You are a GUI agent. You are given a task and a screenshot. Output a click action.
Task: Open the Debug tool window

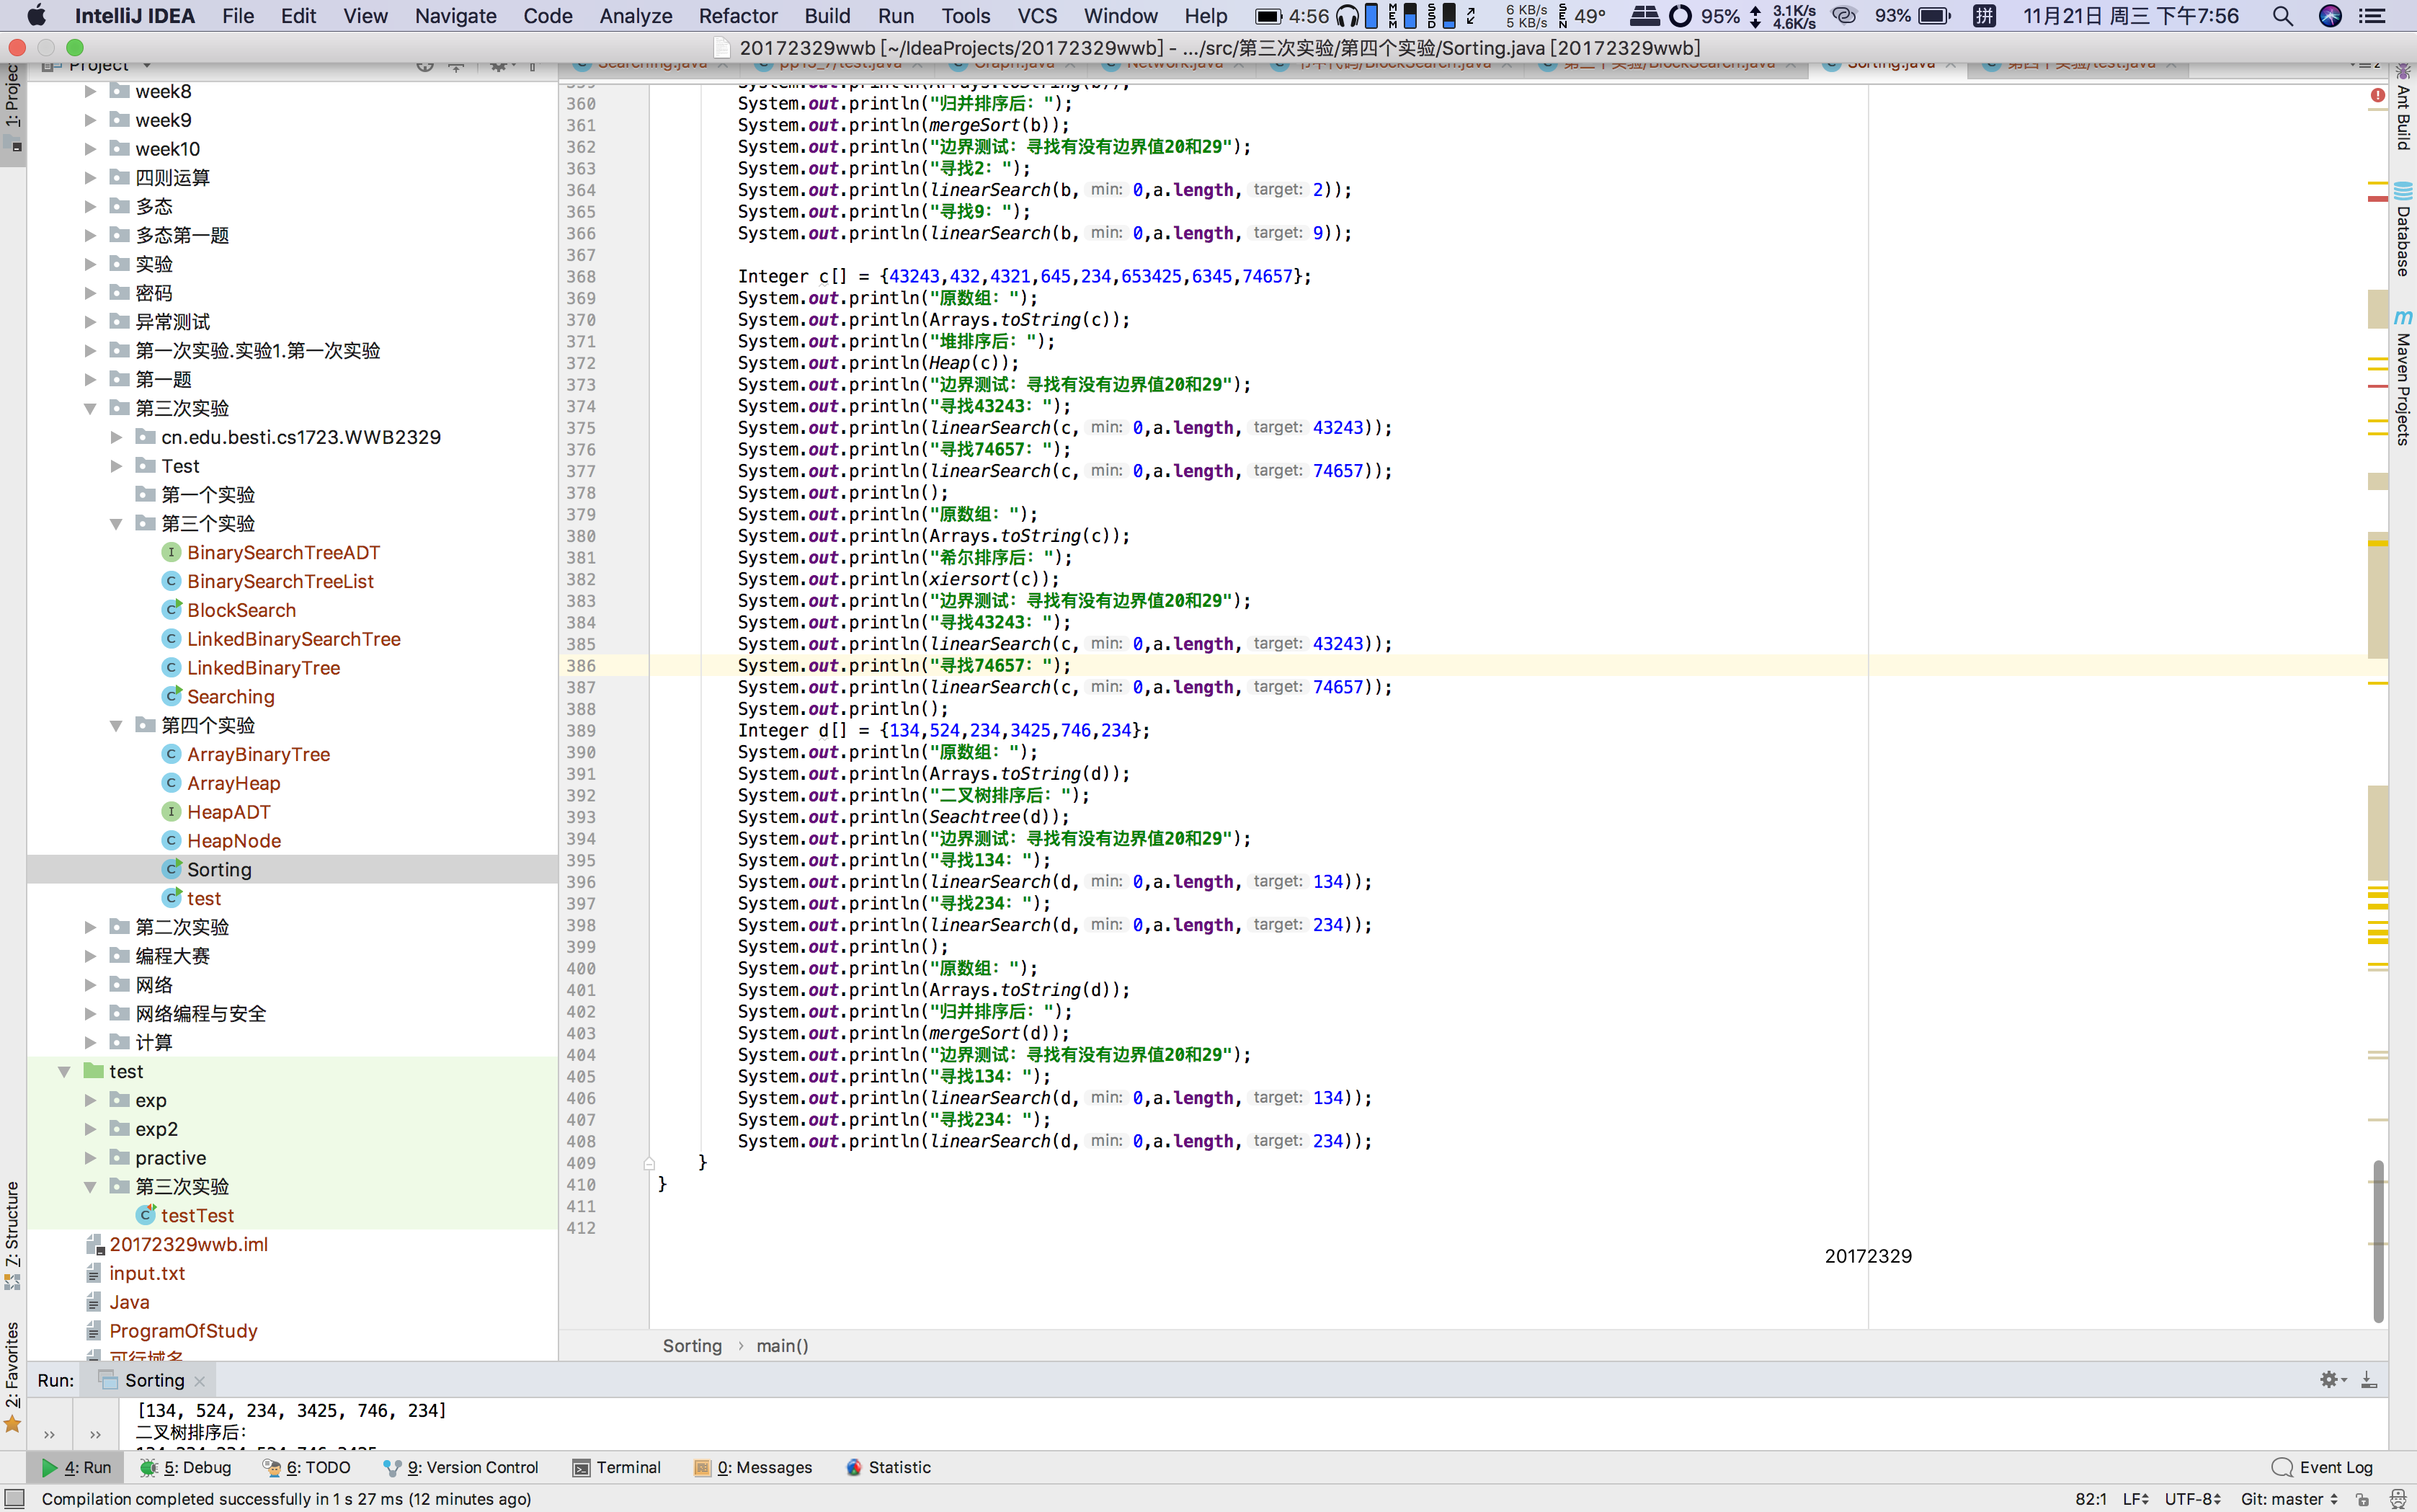pyautogui.click(x=186, y=1467)
